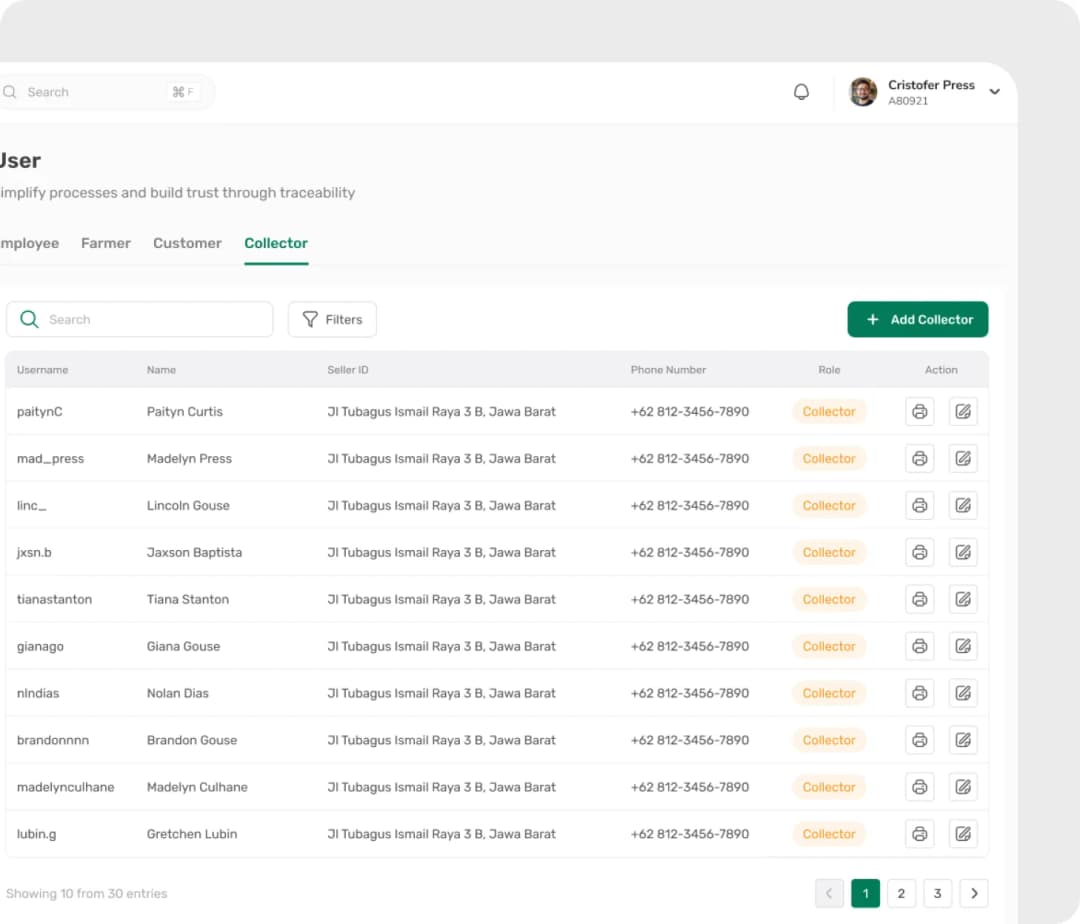This screenshot has width=1080, height=924.
Task: Click Lincoln Gouse's phone number
Action: click(689, 505)
